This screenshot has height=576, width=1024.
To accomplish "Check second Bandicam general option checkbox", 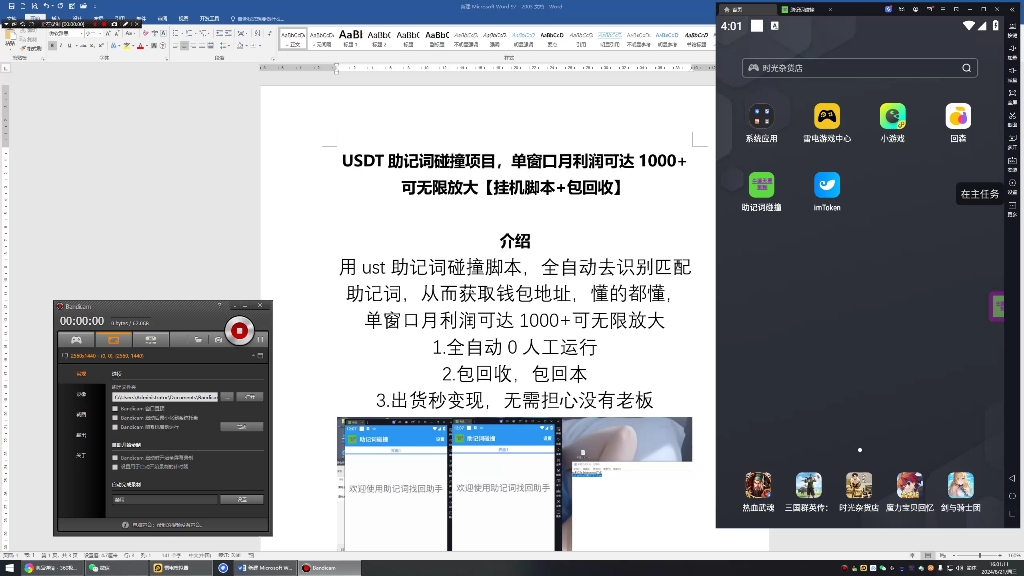I will click(x=115, y=418).
